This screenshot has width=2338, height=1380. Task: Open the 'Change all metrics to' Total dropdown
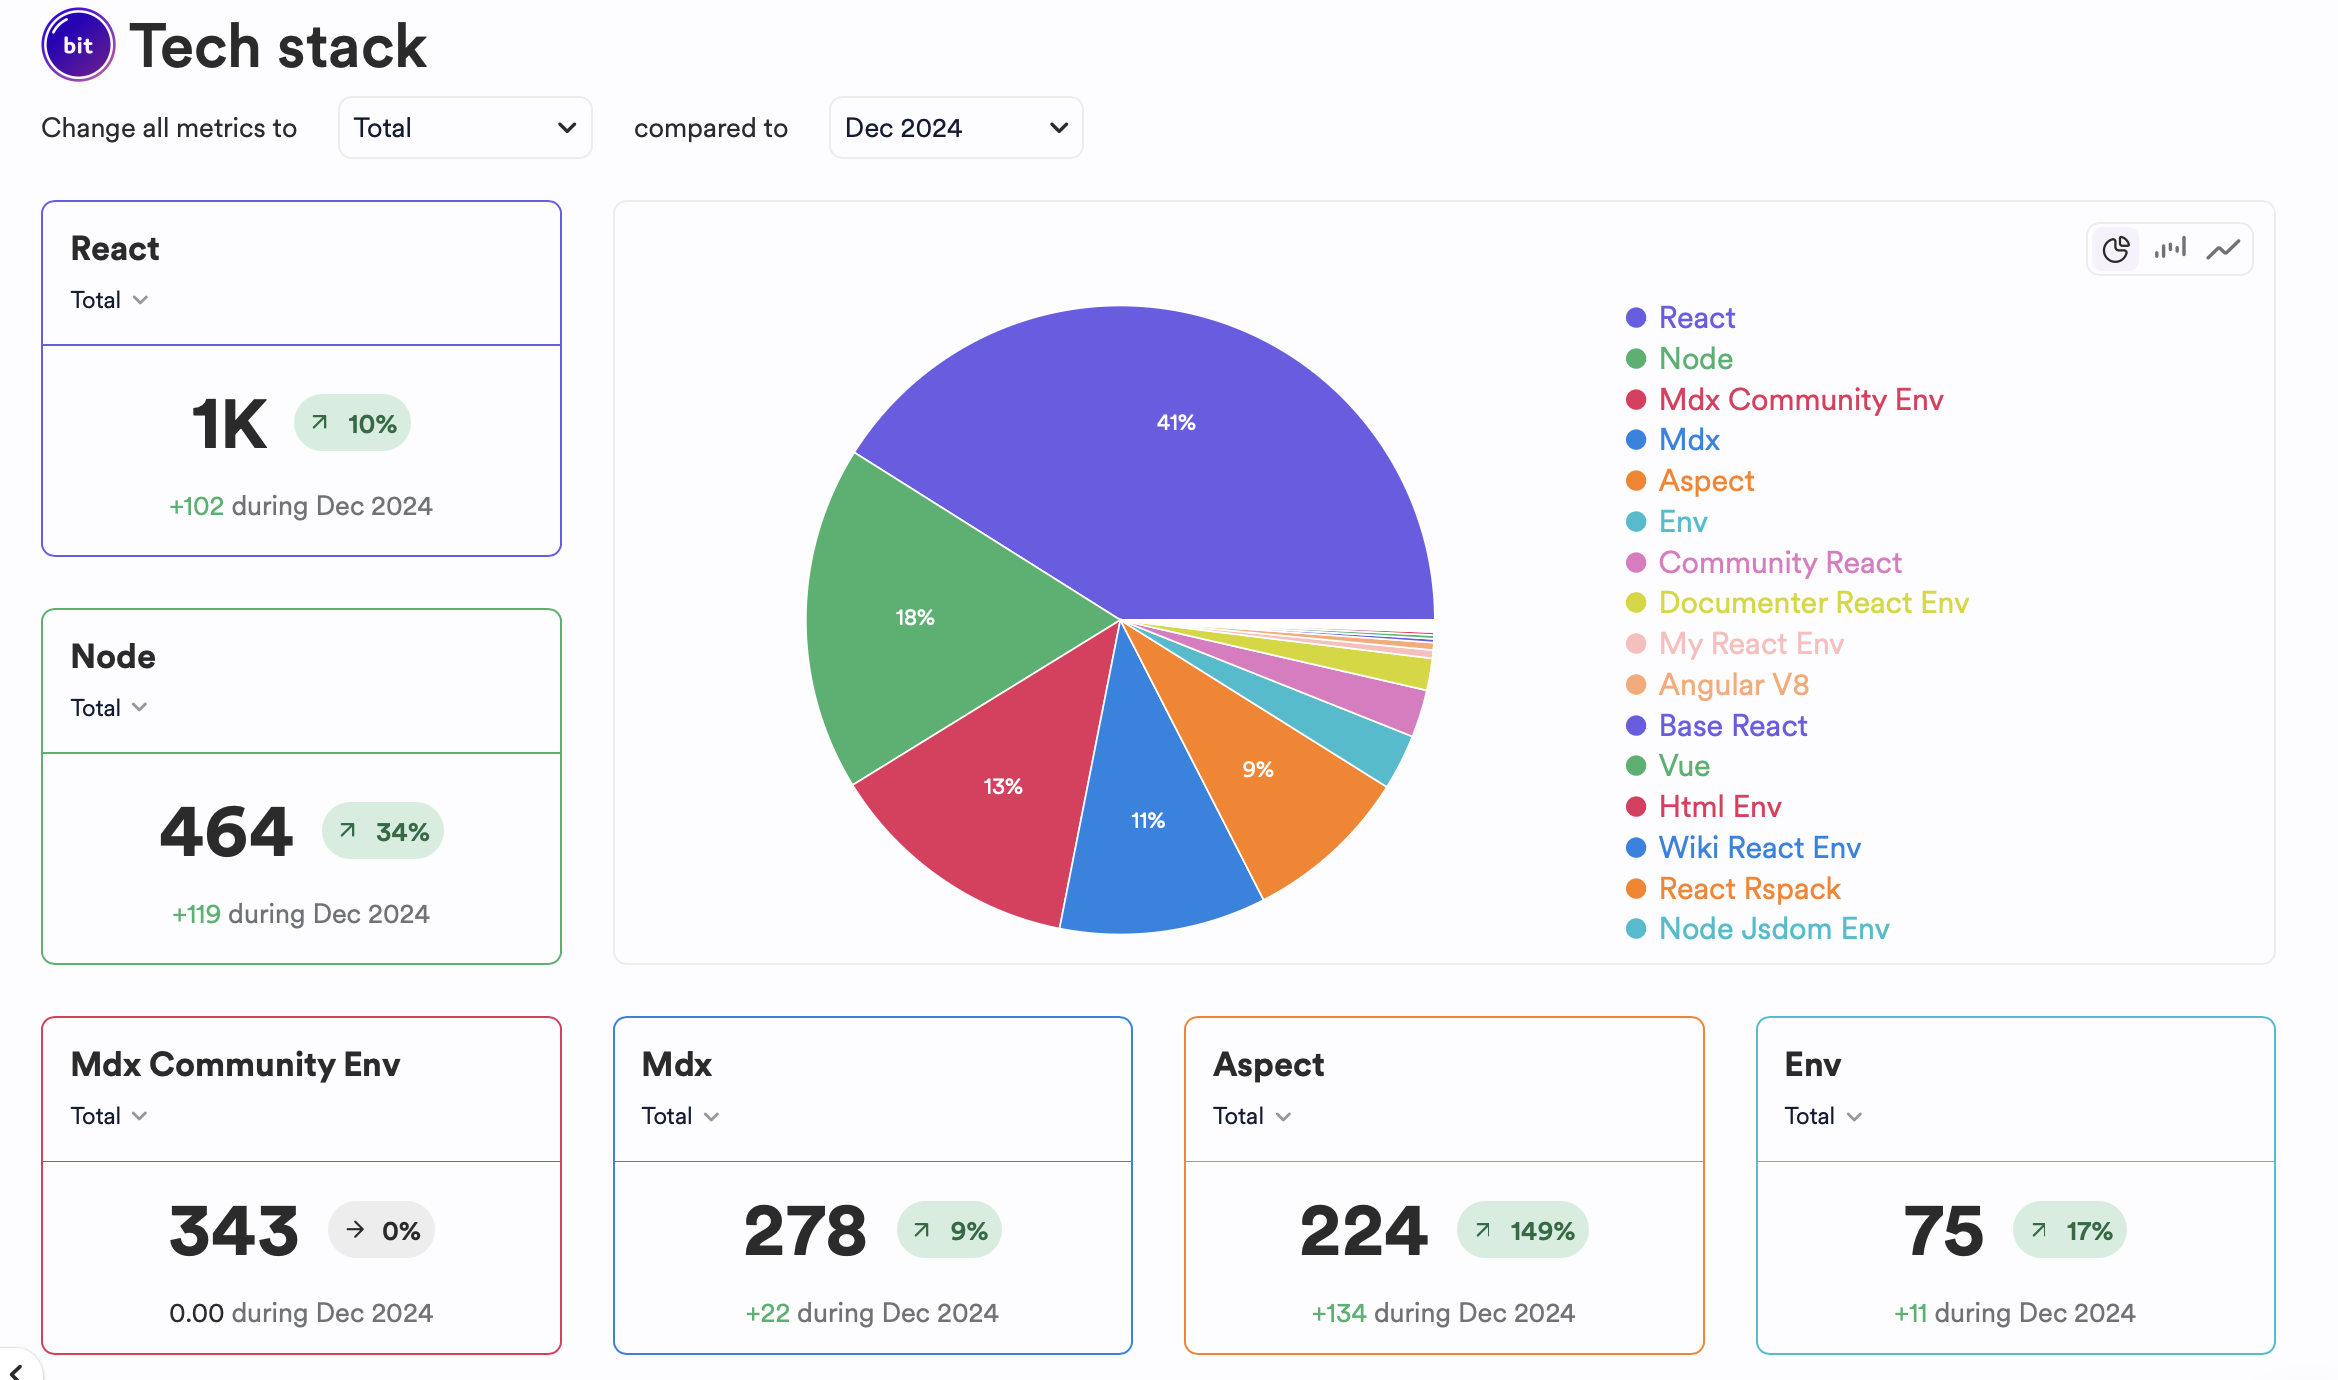(x=465, y=127)
